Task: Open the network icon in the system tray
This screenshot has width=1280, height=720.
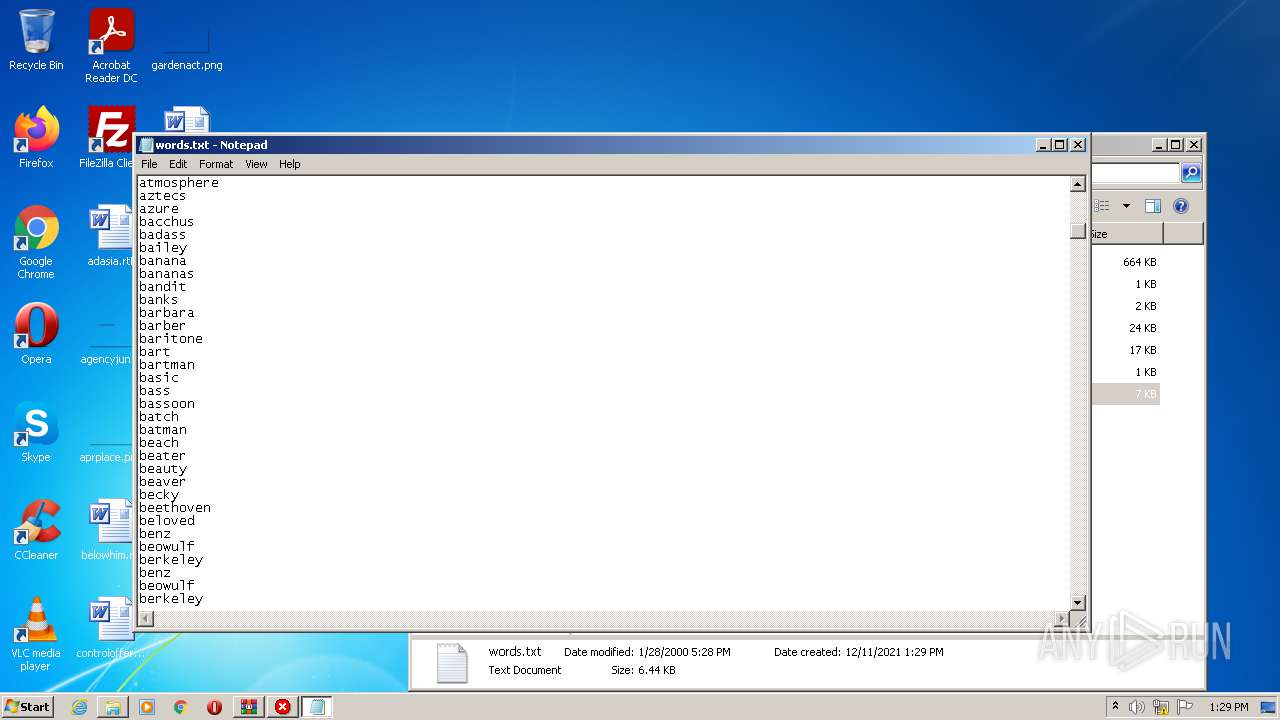Action: pos(1161,707)
